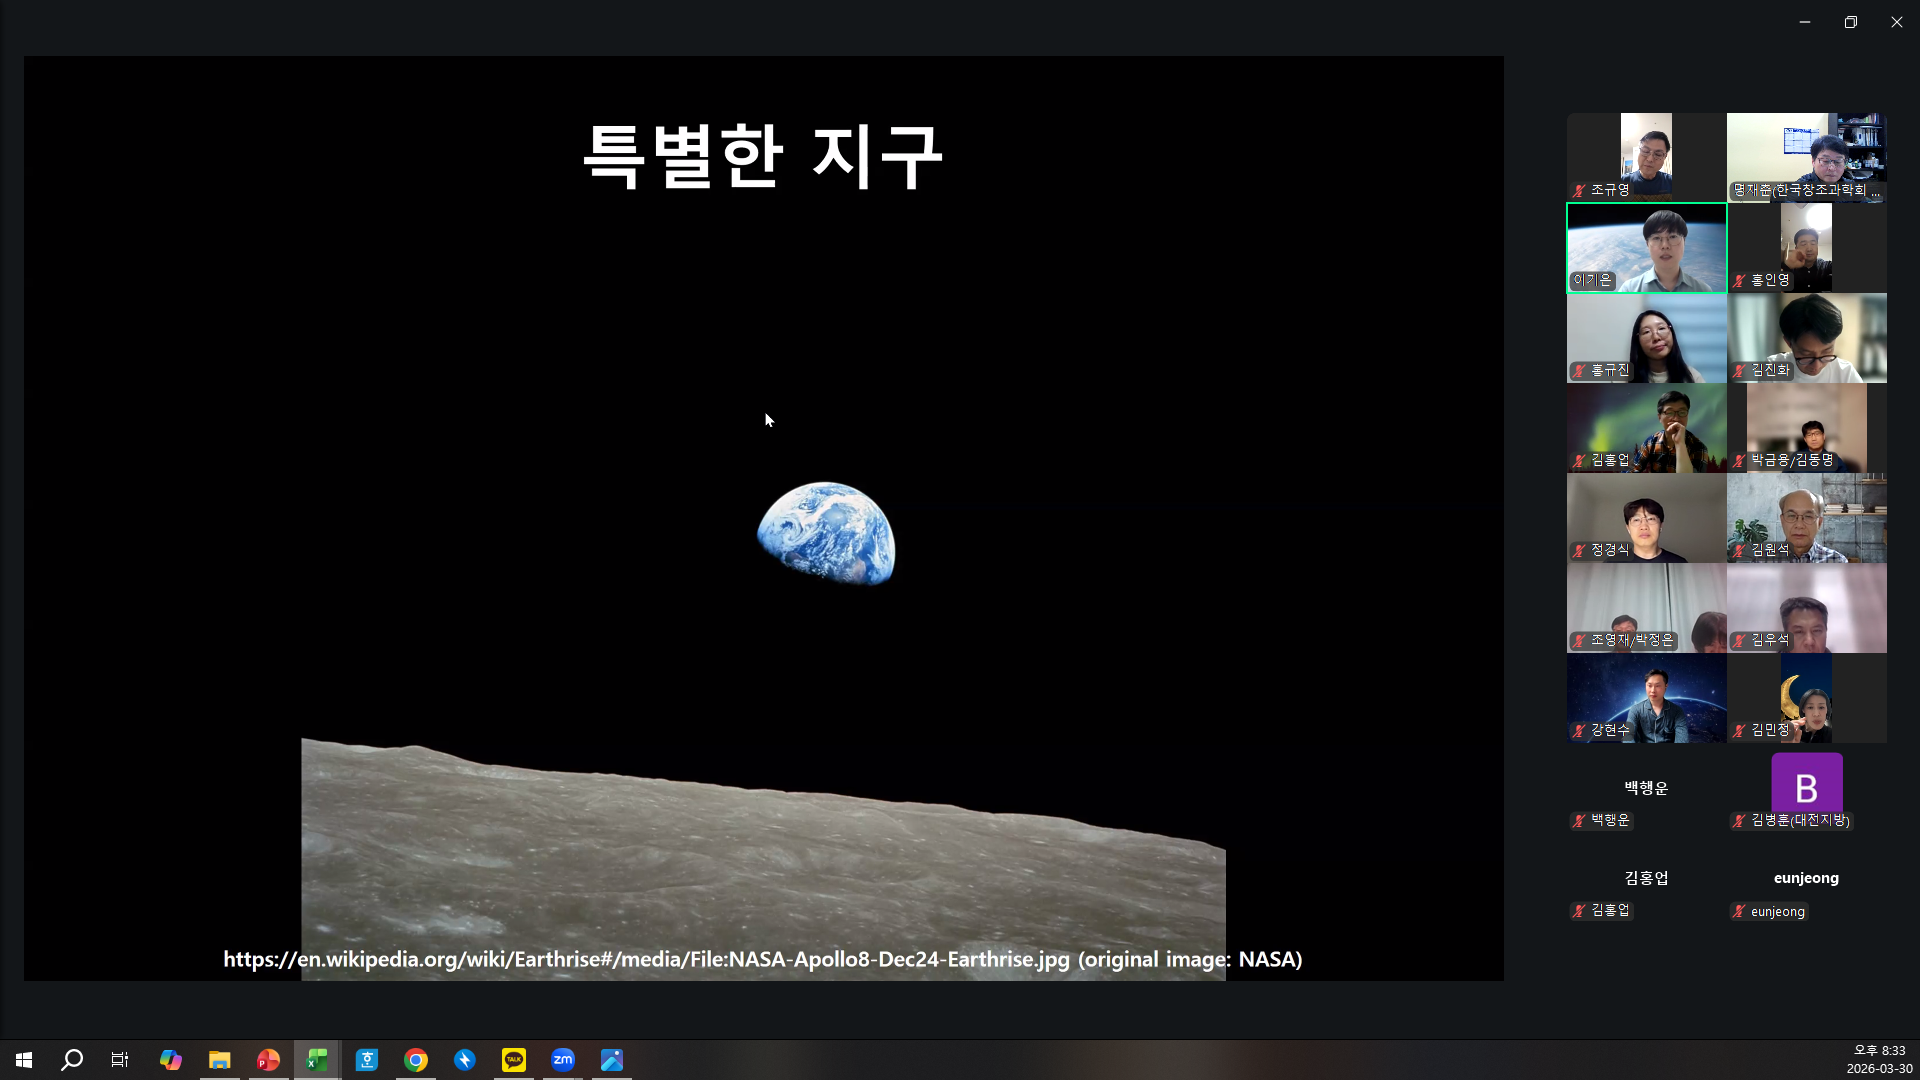Open the Hancom Hangul taskbar icon
Viewport: 1920px width, 1080px height.
(x=367, y=1060)
